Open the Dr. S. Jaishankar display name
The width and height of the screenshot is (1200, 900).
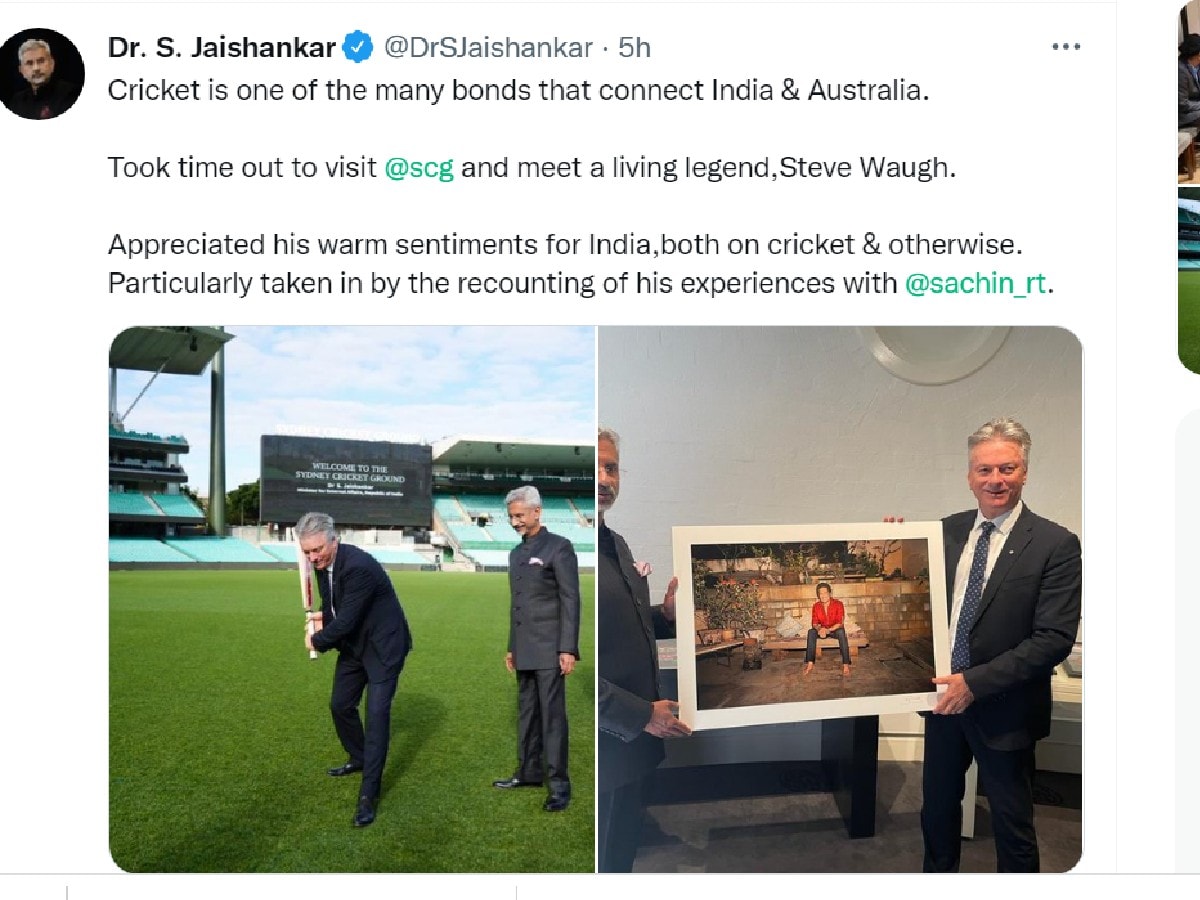coord(222,47)
